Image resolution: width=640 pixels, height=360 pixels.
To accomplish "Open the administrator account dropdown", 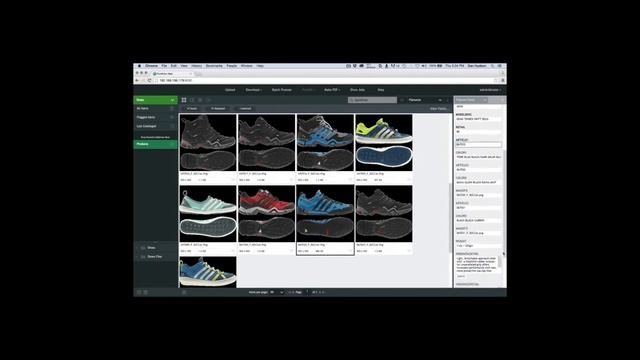I will point(490,90).
